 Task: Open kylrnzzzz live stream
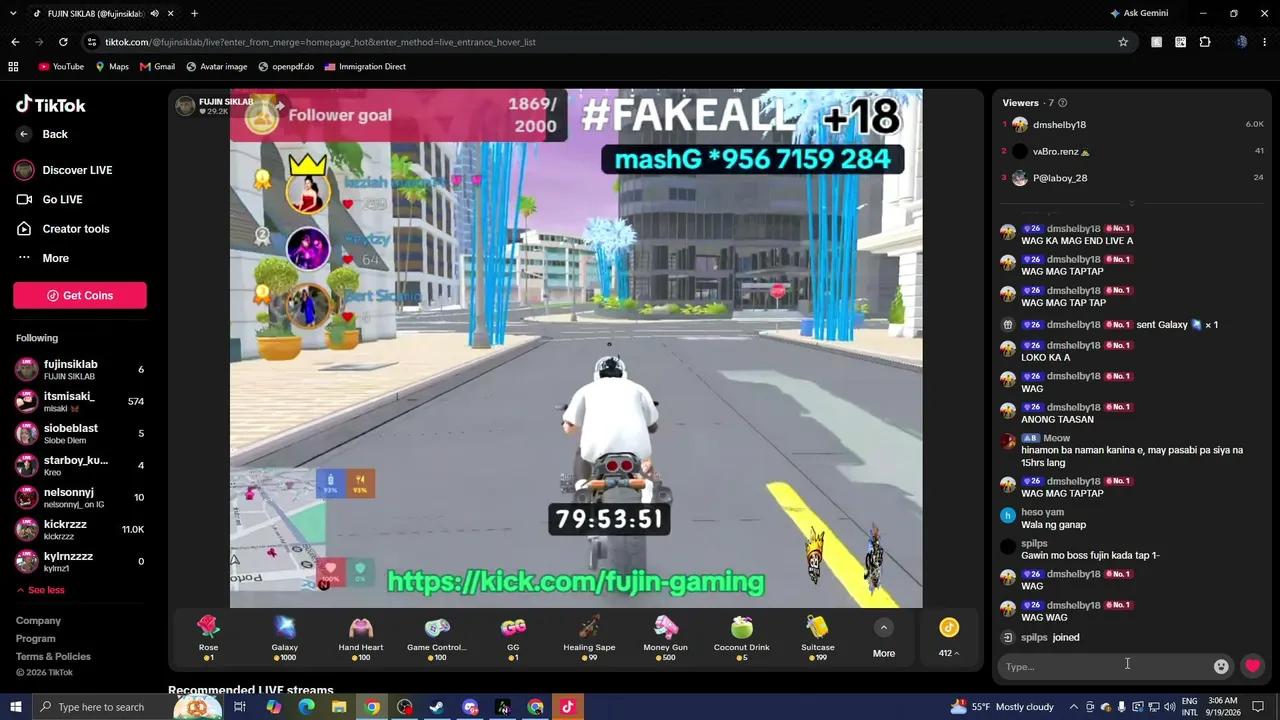[x=80, y=561]
